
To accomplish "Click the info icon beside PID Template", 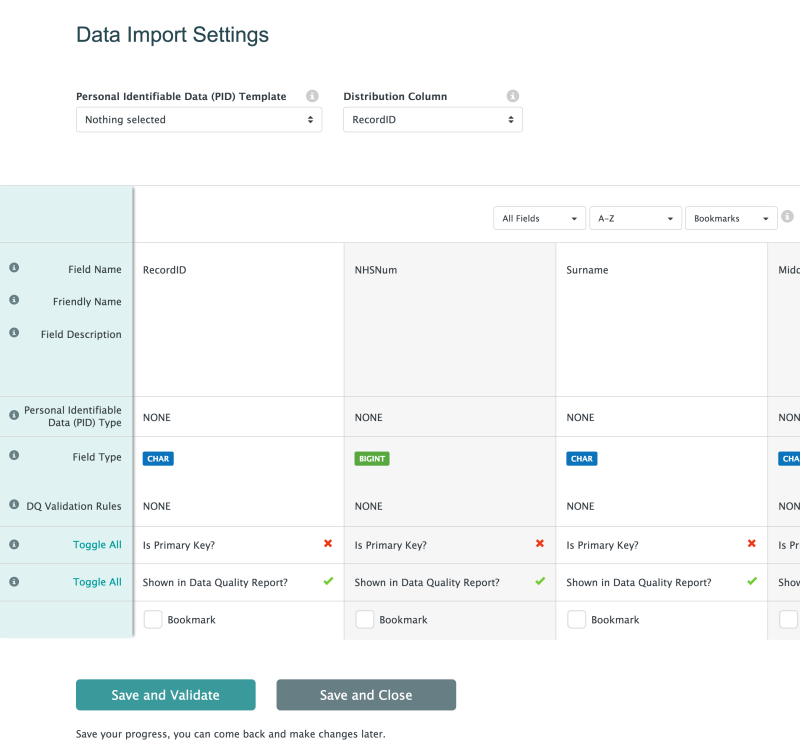I will click(x=311, y=96).
